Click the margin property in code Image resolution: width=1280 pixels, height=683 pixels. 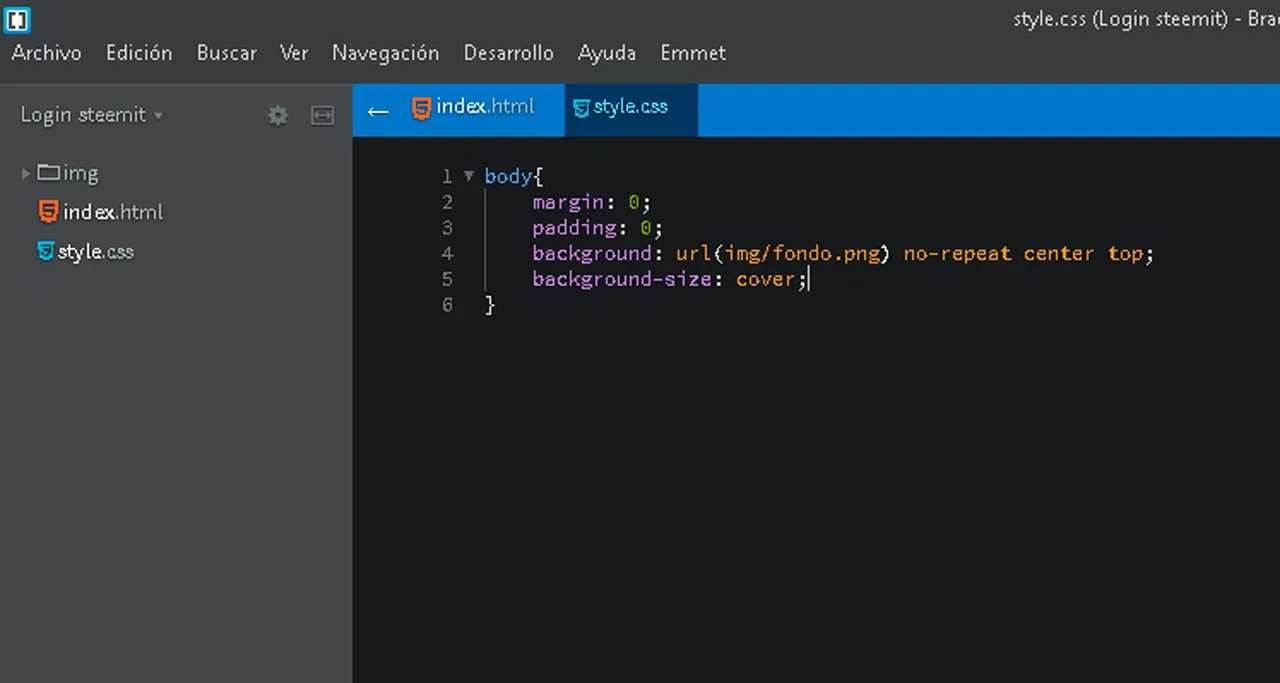tap(568, 202)
